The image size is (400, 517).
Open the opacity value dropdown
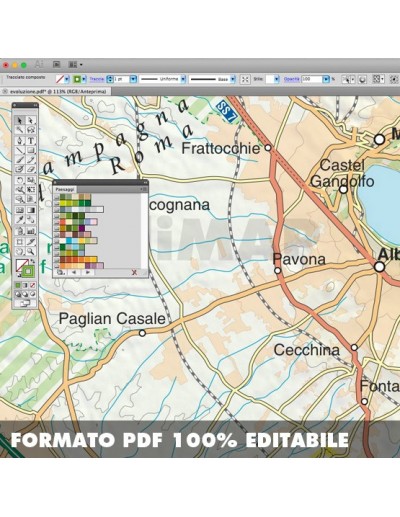click(326, 79)
